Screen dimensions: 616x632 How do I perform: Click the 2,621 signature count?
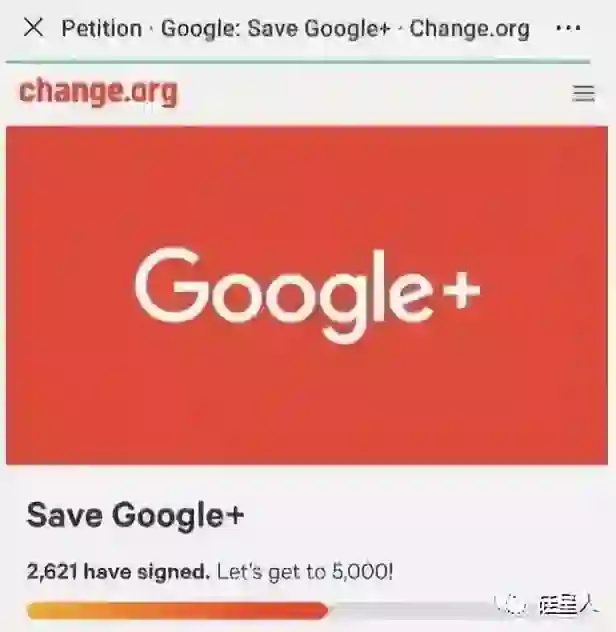click(52, 571)
